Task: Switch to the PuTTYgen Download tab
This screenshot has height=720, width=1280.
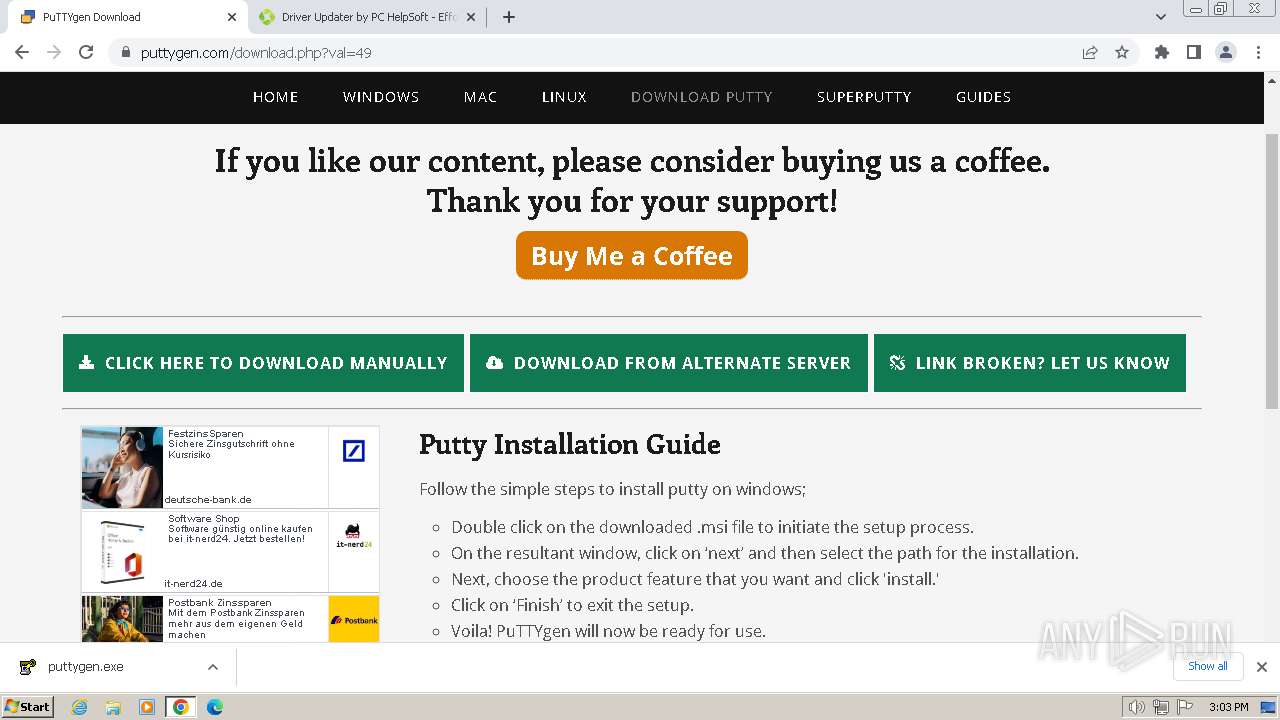Action: click(130, 17)
